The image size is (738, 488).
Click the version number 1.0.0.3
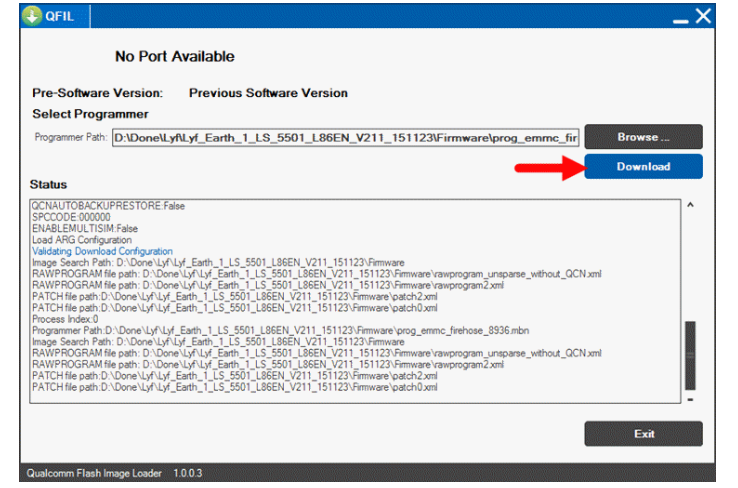(x=188, y=473)
